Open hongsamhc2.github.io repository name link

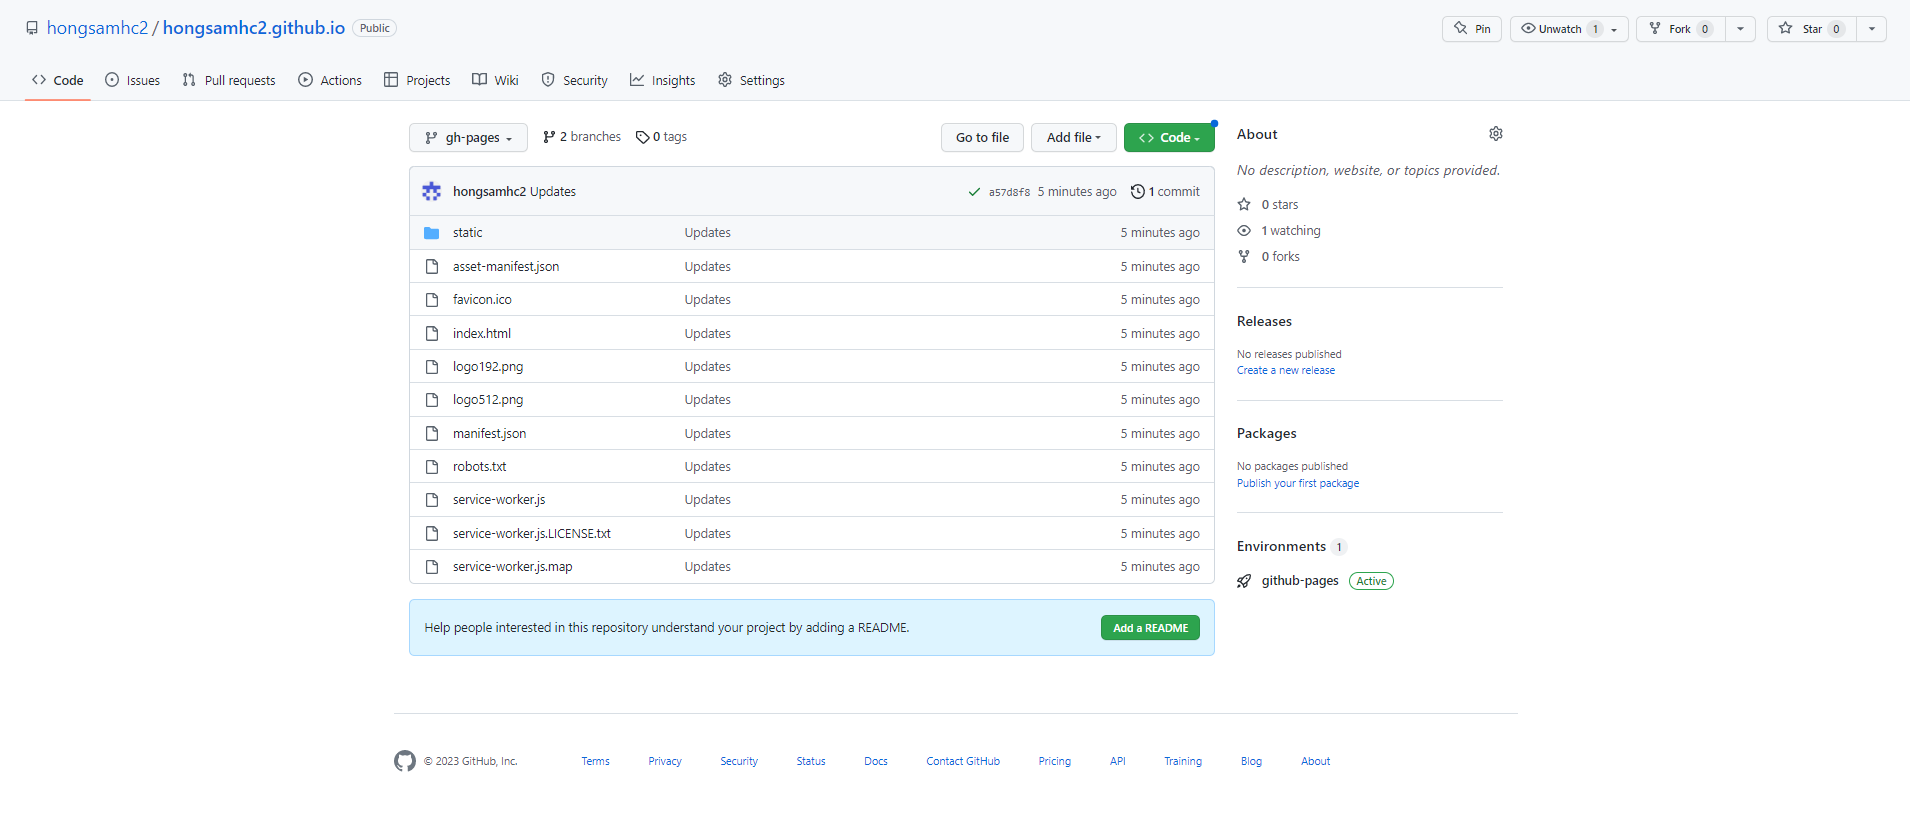[x=254, y=28]
